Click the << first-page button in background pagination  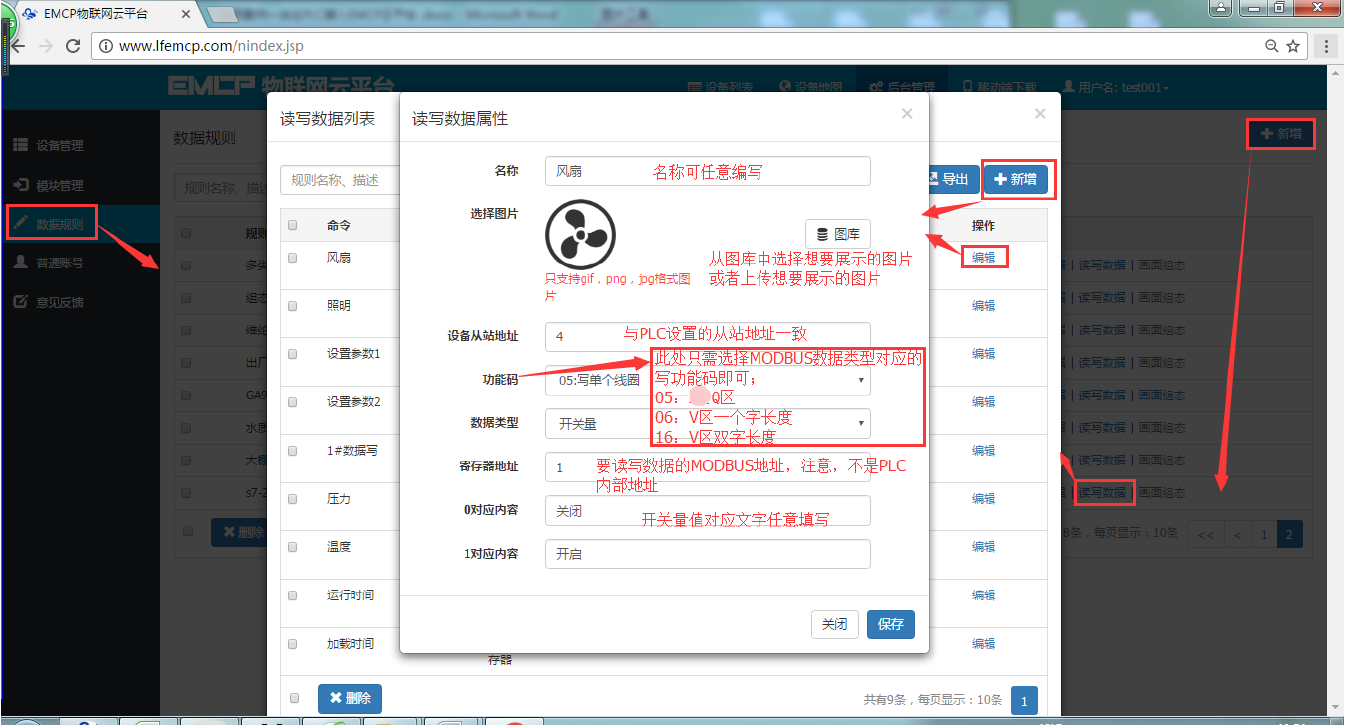[1206, 535]
